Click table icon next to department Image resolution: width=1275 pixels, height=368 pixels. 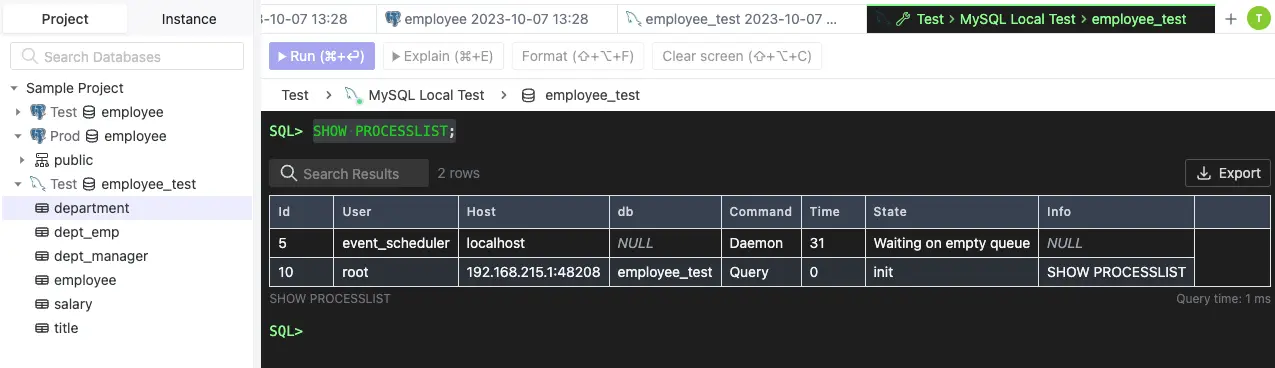point(42,208)
